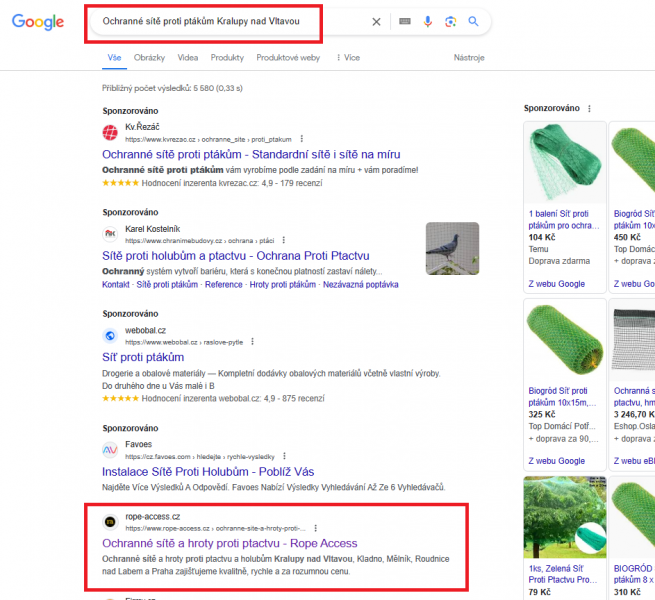Click the magnifying glass search icon
The image size is (655, 600).
pyautogui.click(x=473, y=21)
